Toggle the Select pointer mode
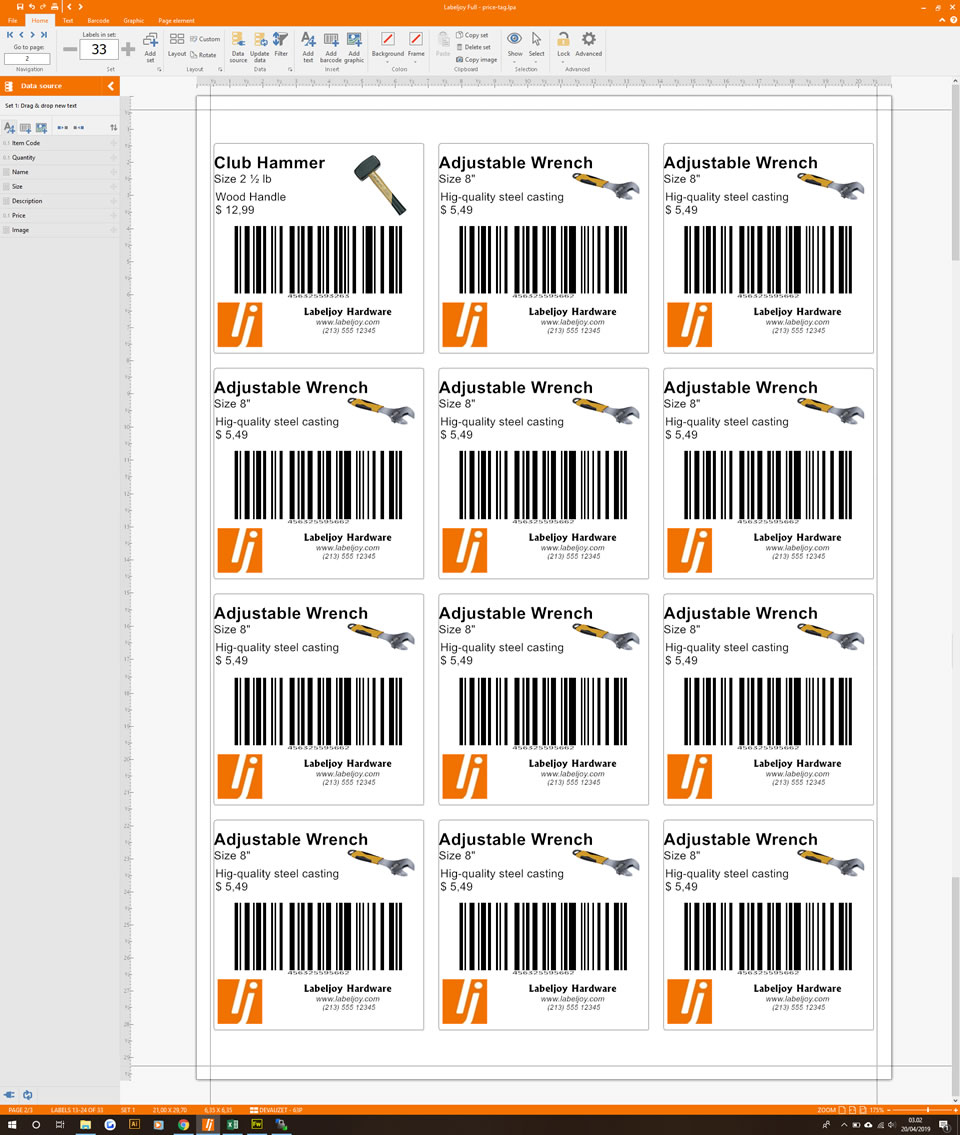Image resolution: width=960 pixels, height=1135 pixels. (x=537, y=44)
